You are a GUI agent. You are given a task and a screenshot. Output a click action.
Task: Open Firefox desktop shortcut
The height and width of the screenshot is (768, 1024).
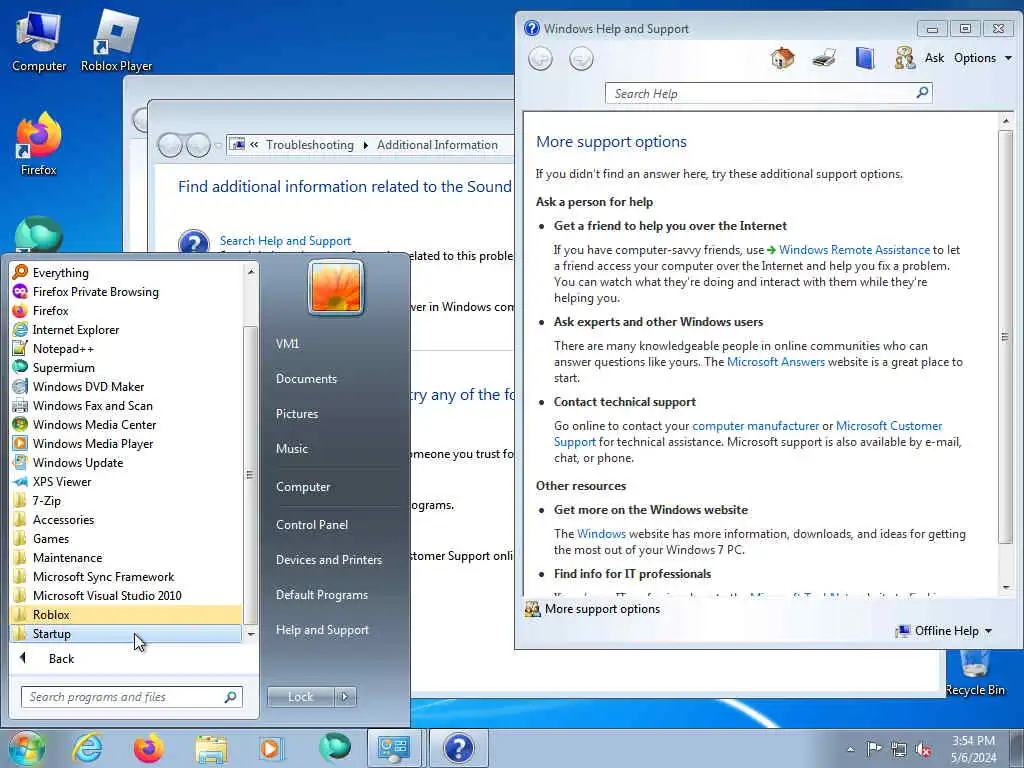click(x=39, y=144)
